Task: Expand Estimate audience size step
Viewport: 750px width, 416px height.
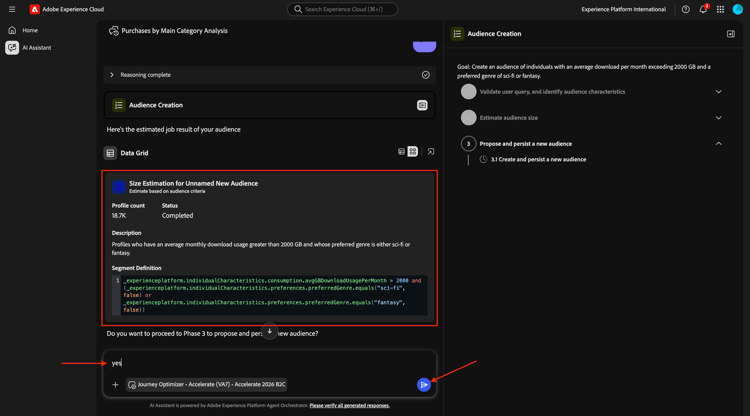Action: tap(718, 118)
